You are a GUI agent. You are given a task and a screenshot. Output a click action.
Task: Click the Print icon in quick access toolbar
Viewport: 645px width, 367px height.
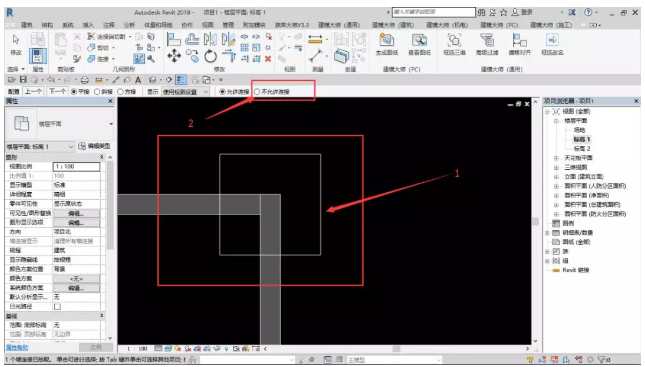click(x=84, y=80)
